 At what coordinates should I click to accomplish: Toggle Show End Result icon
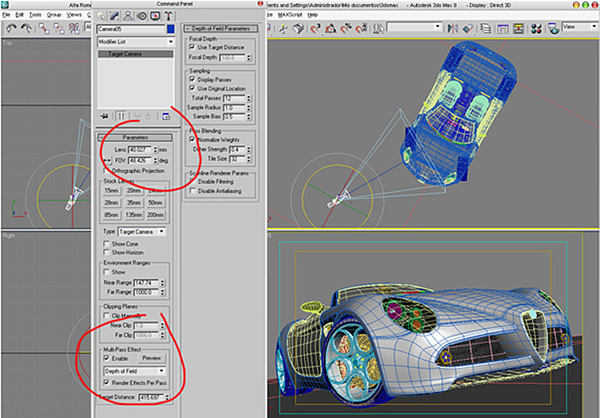click(121, 116)
